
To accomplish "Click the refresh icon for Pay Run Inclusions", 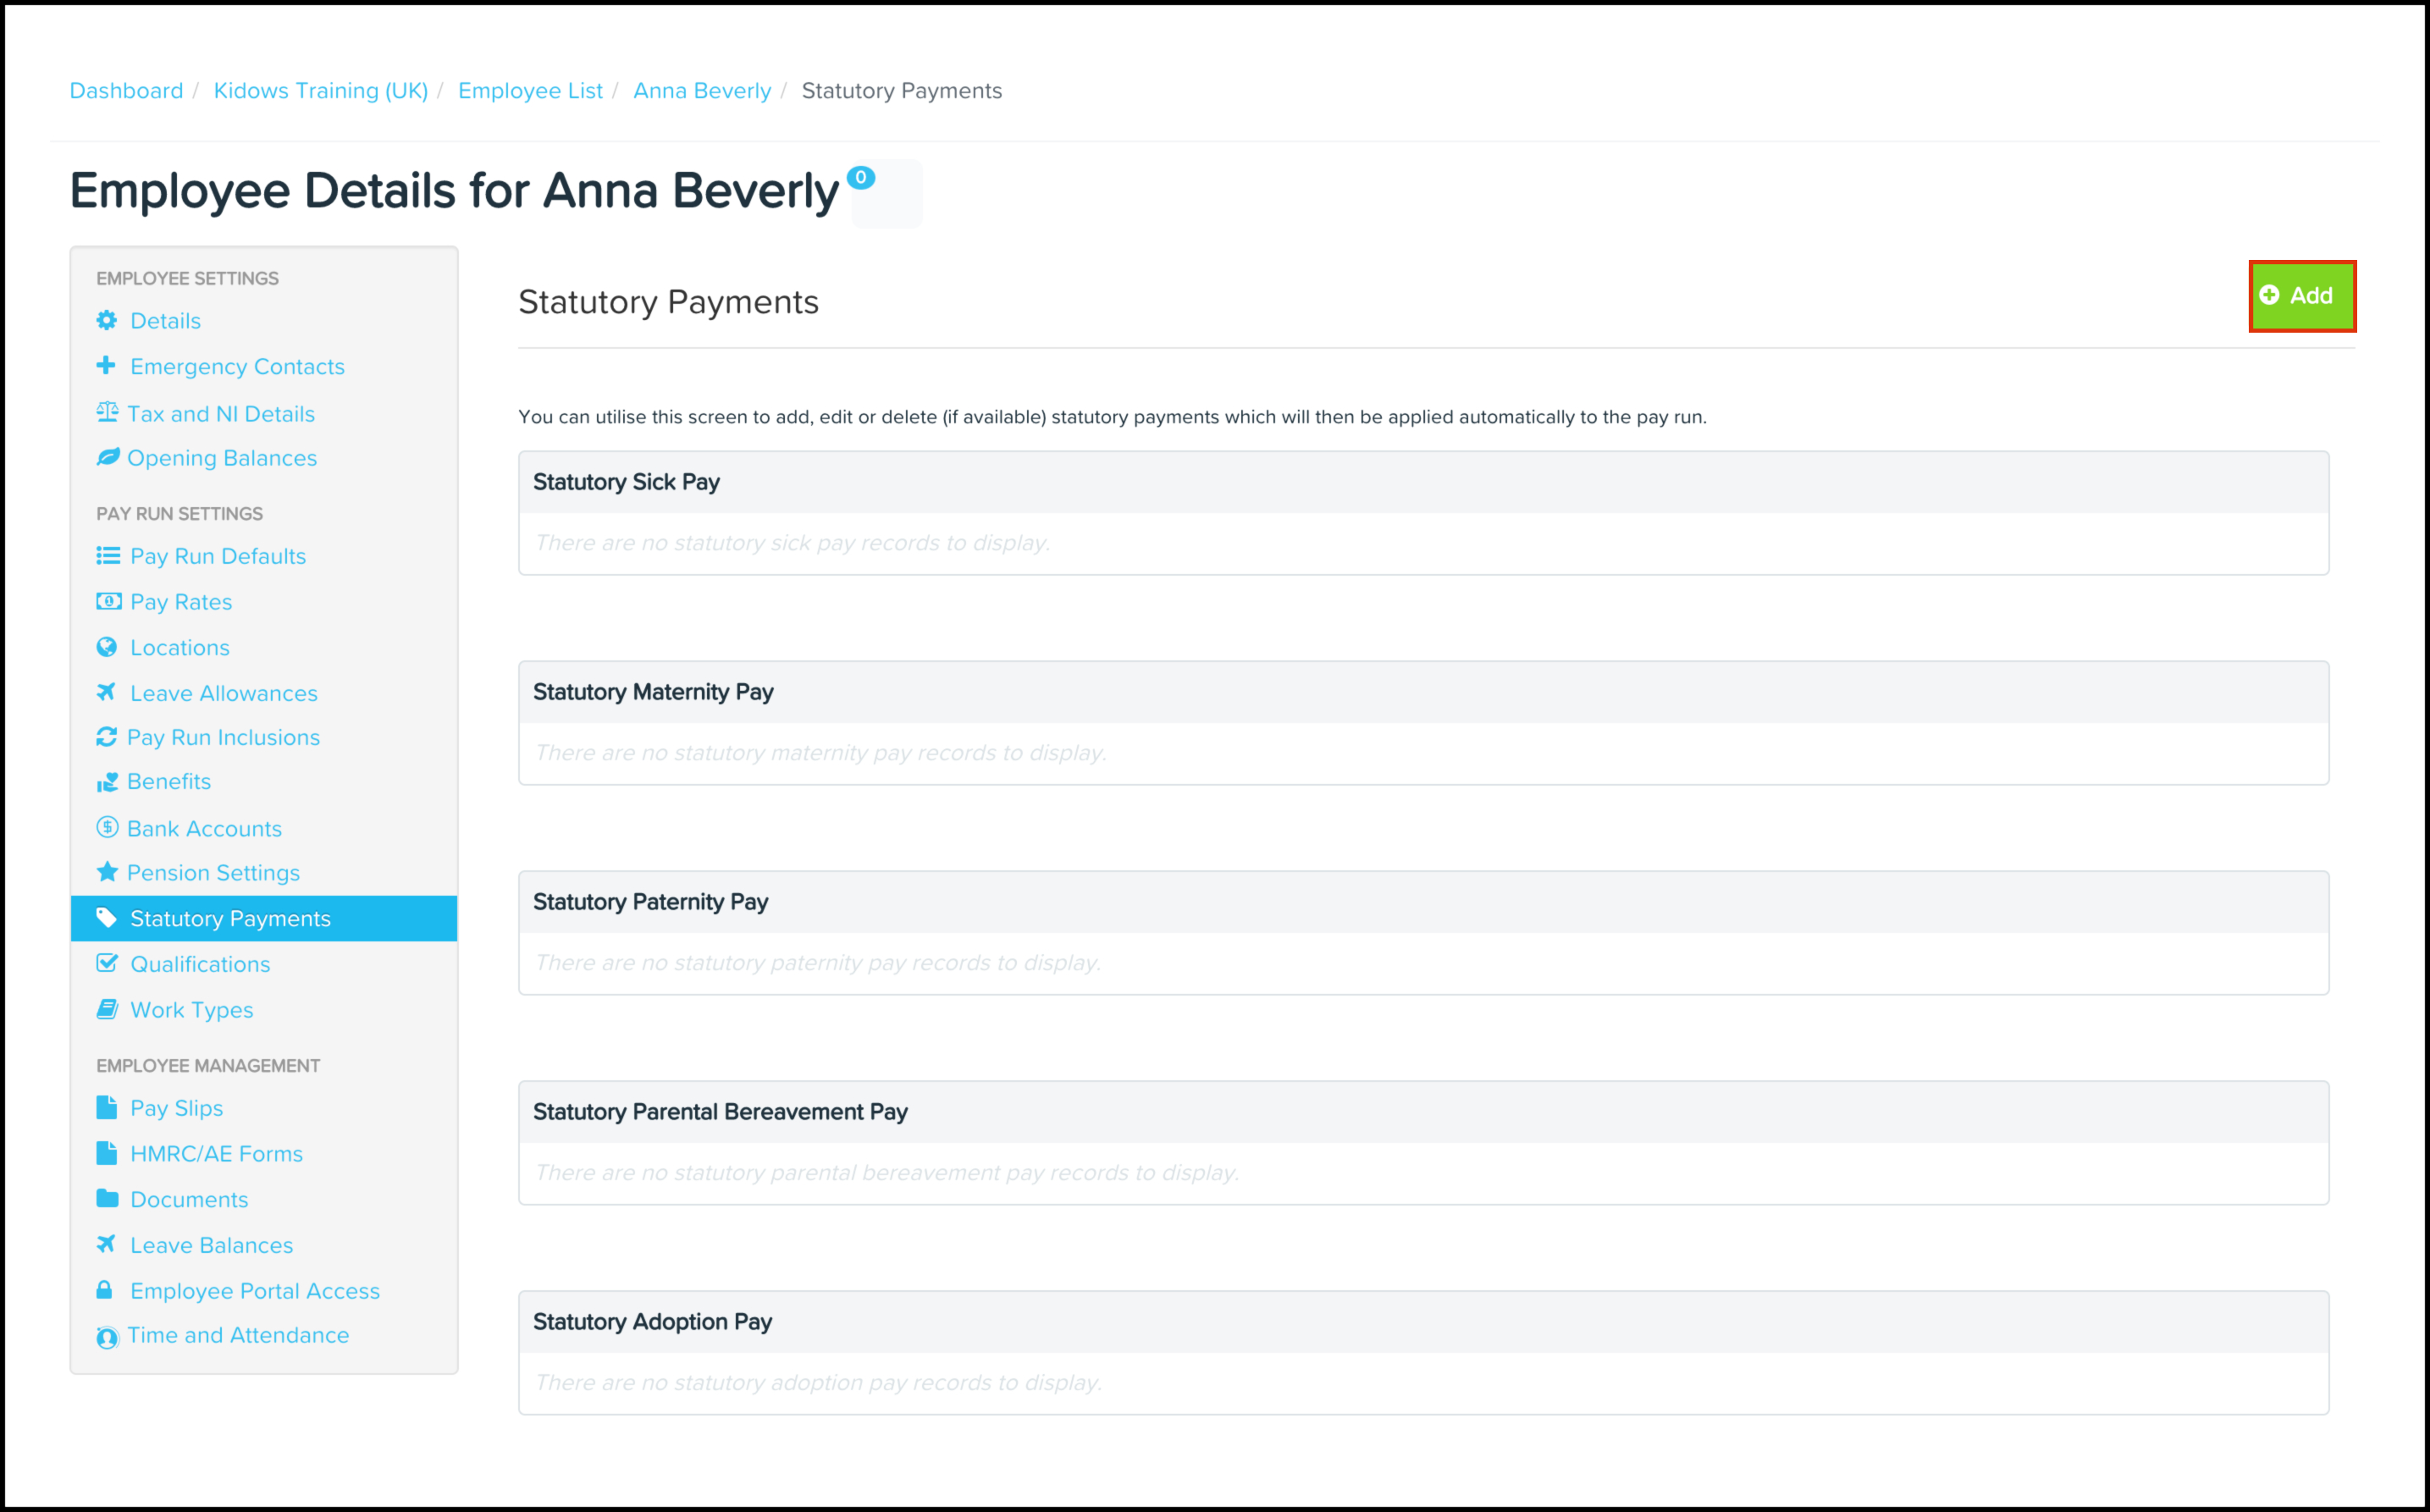I will point(106,737).
